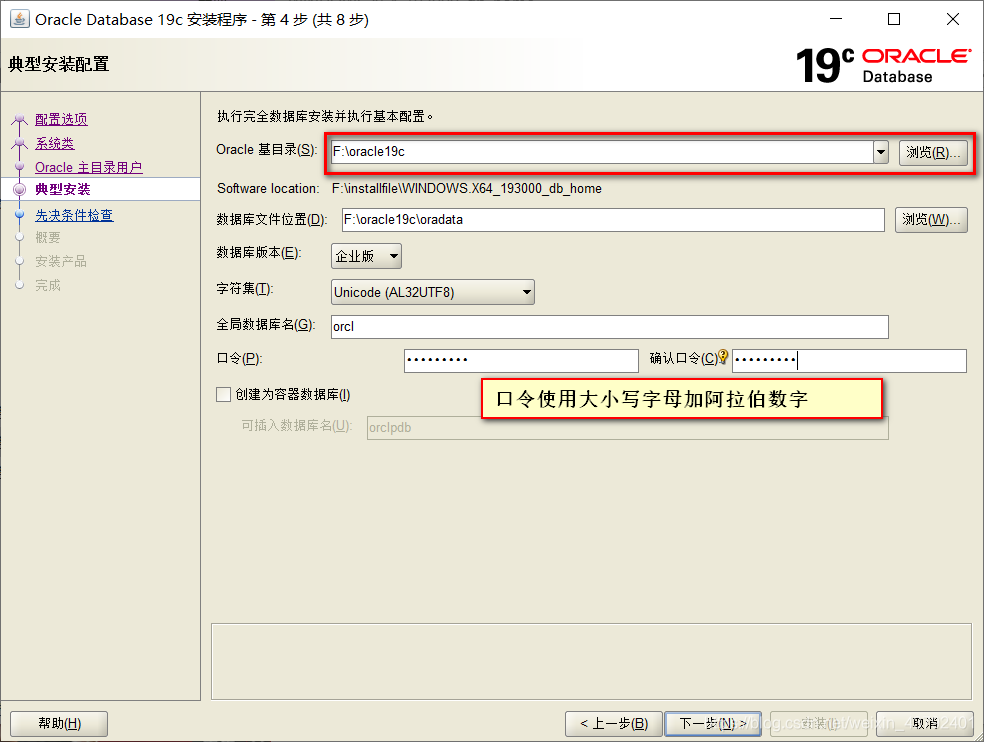Screen dimensions: 984x742
Task: Click the password hint lightbulb icon
Action: coord(723,357)
